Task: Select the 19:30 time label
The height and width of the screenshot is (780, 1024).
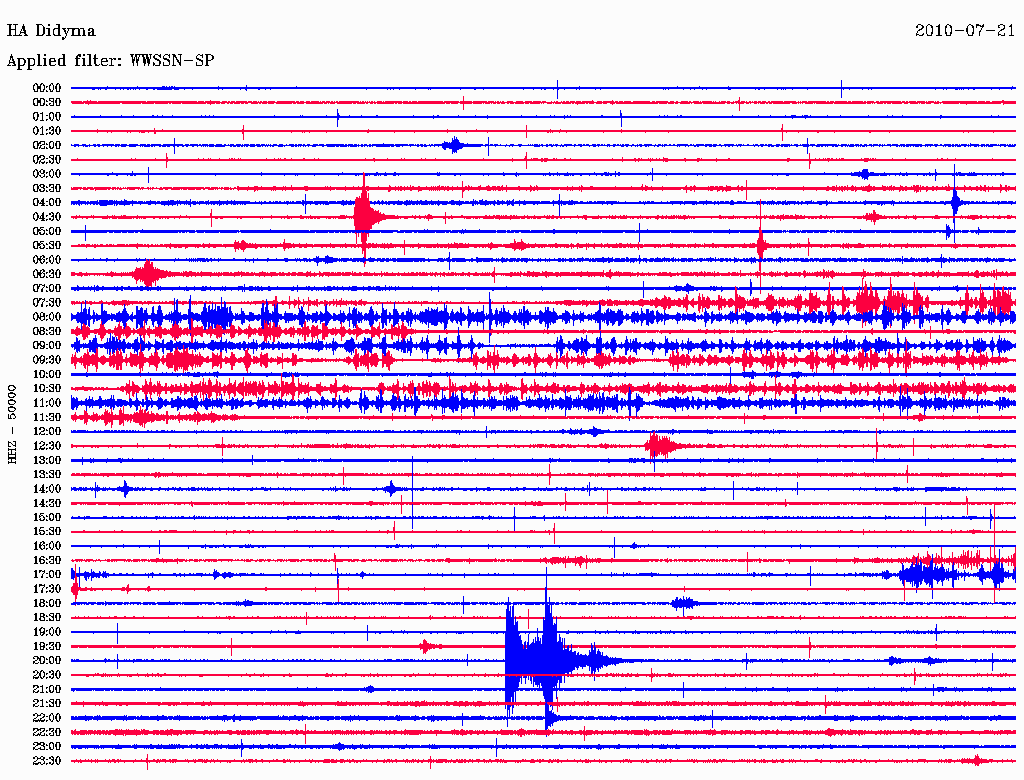Action: click(46, 647)
